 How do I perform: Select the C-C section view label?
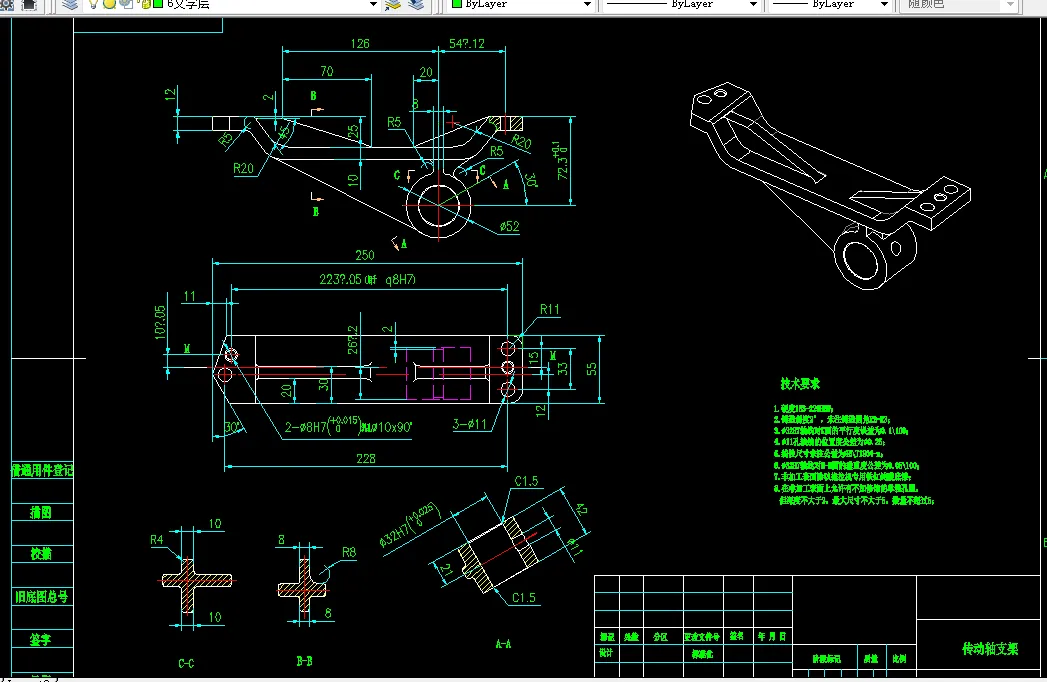coord(186,663)
